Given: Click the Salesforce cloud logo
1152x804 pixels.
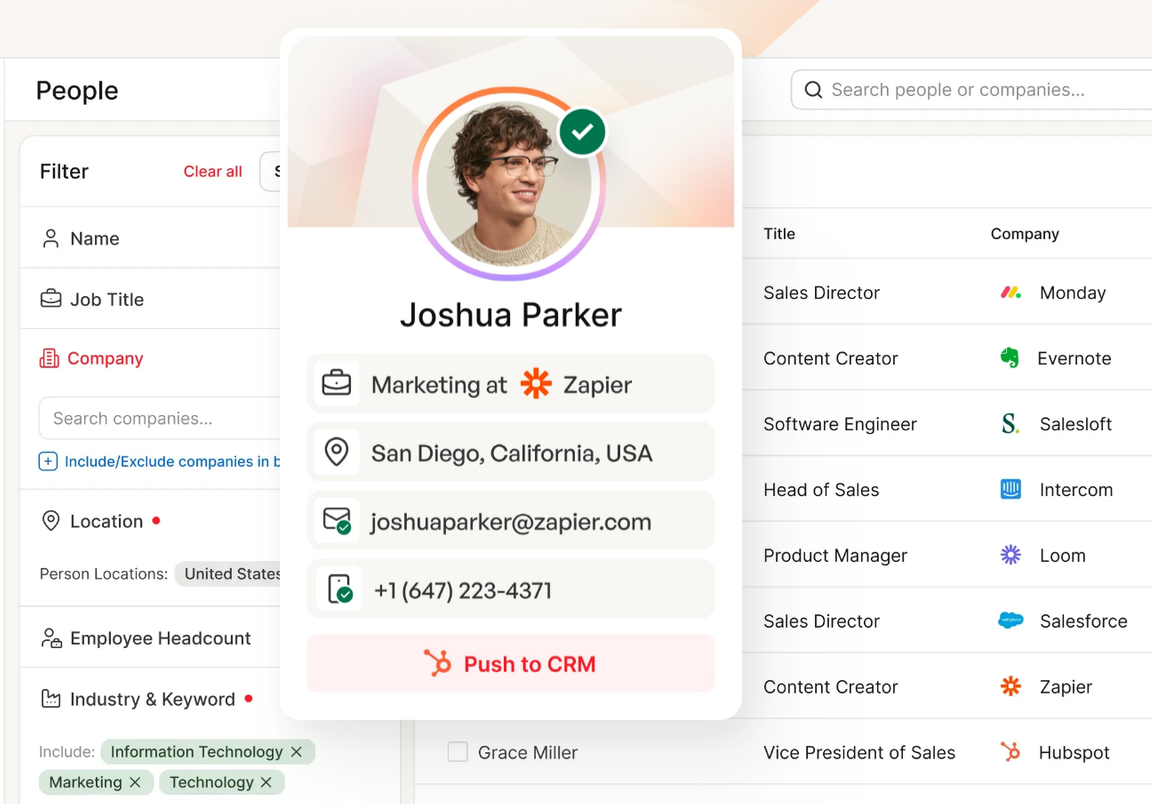Looking at the screenshot, I should (x=1011, y=620).
